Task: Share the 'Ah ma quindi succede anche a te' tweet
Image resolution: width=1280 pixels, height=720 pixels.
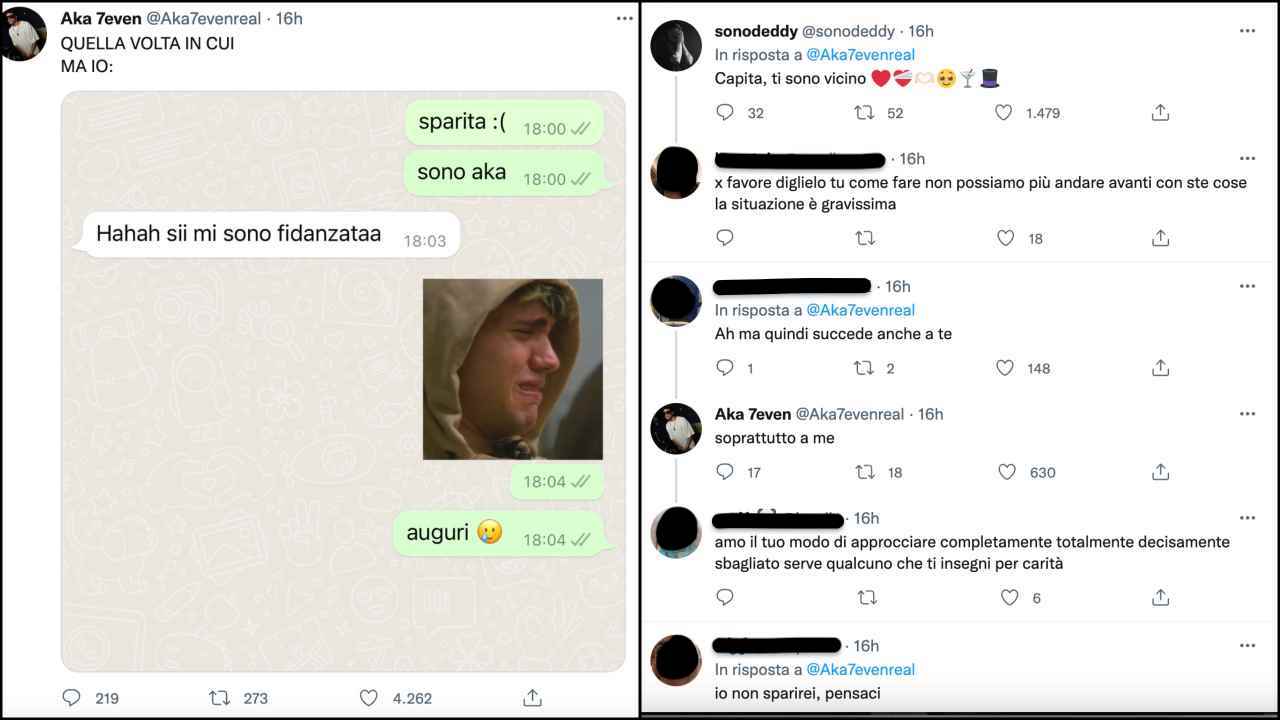Action: (x=1160, y=367)
